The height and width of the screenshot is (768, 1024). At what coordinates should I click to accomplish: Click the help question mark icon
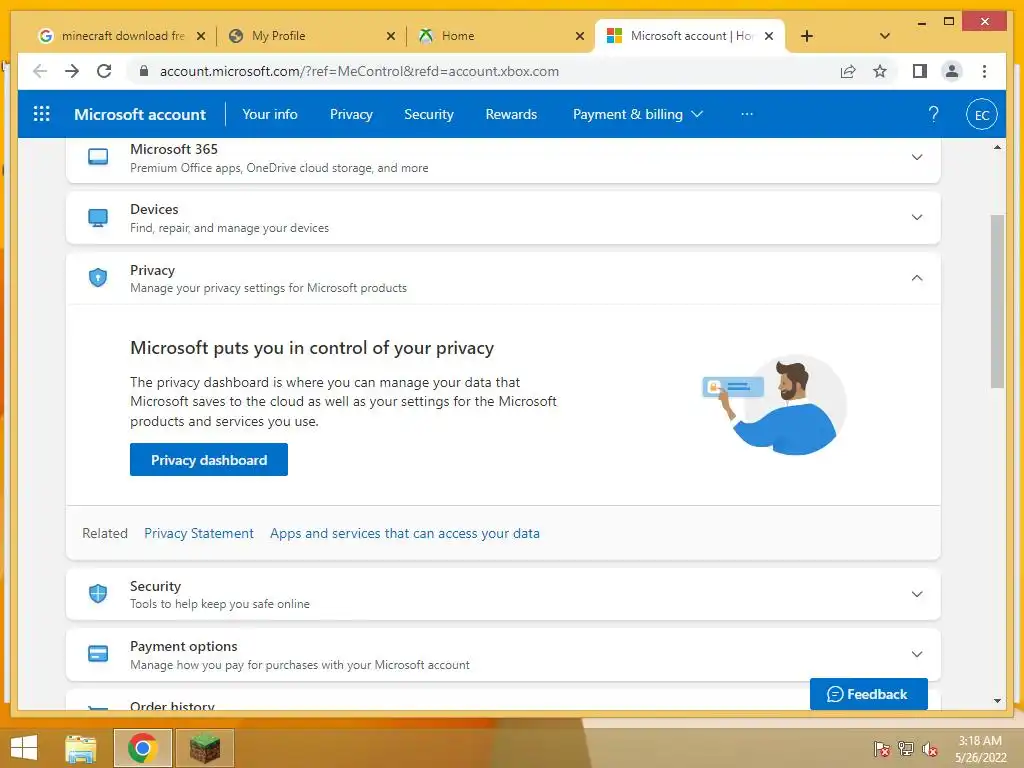coord(933,114)
